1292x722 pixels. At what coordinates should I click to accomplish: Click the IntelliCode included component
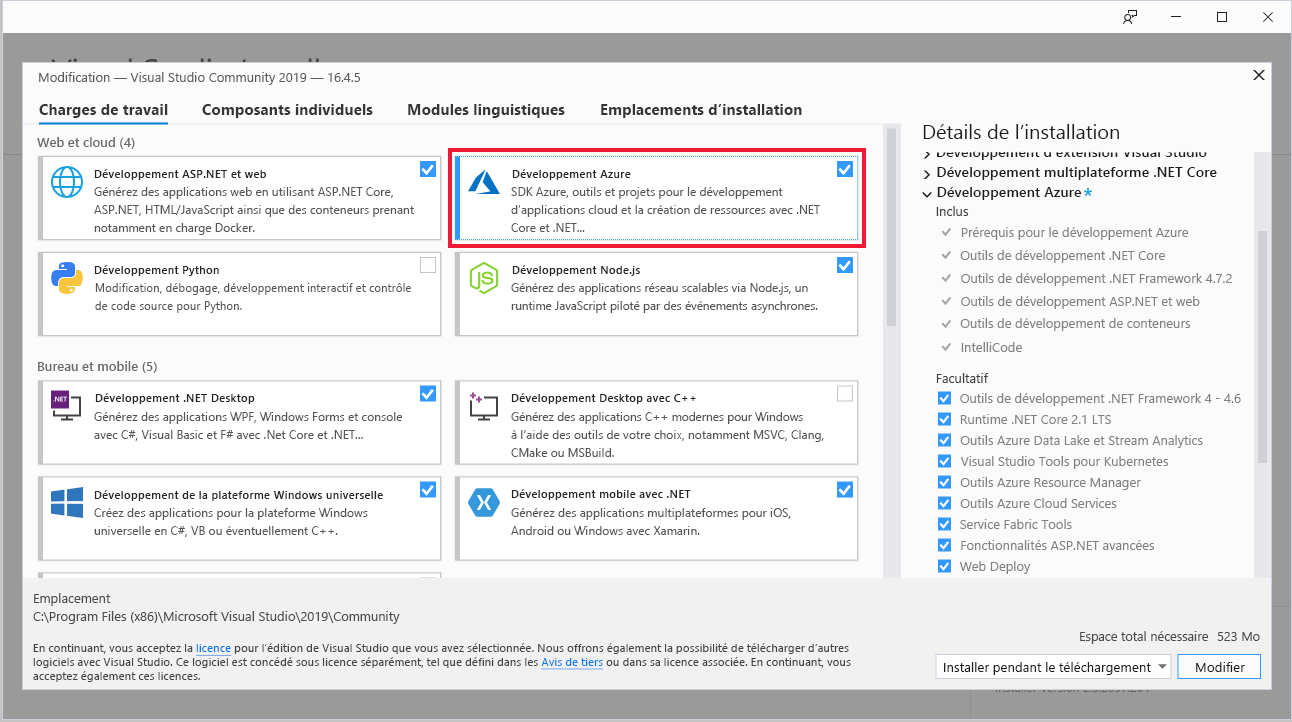click(991, 347)
